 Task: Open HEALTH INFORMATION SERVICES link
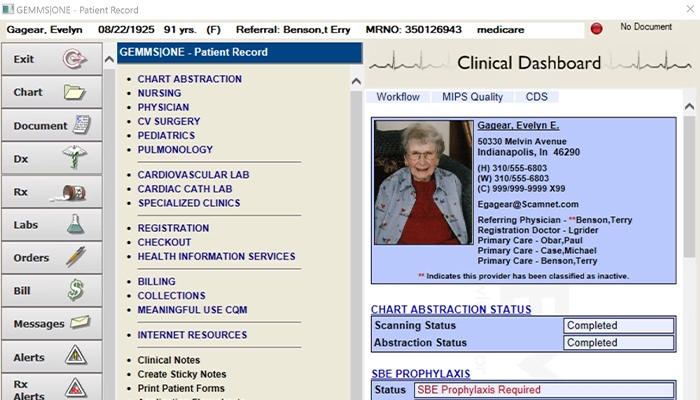(217, 257)
